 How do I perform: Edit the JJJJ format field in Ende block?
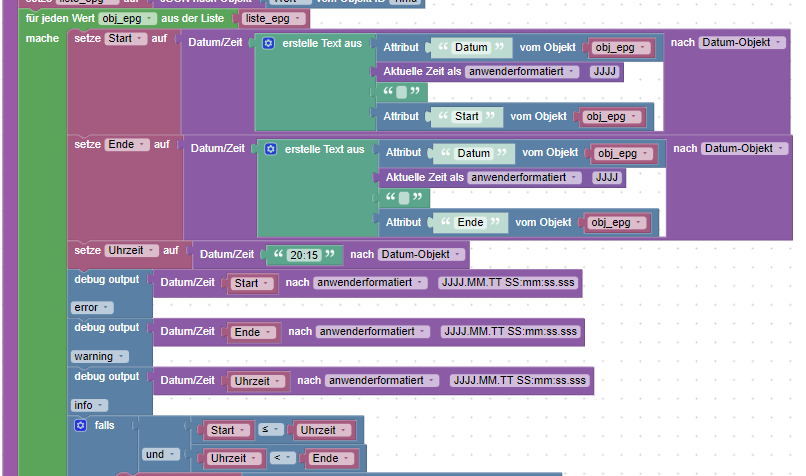pyautogui.click(x=607, y=177)
